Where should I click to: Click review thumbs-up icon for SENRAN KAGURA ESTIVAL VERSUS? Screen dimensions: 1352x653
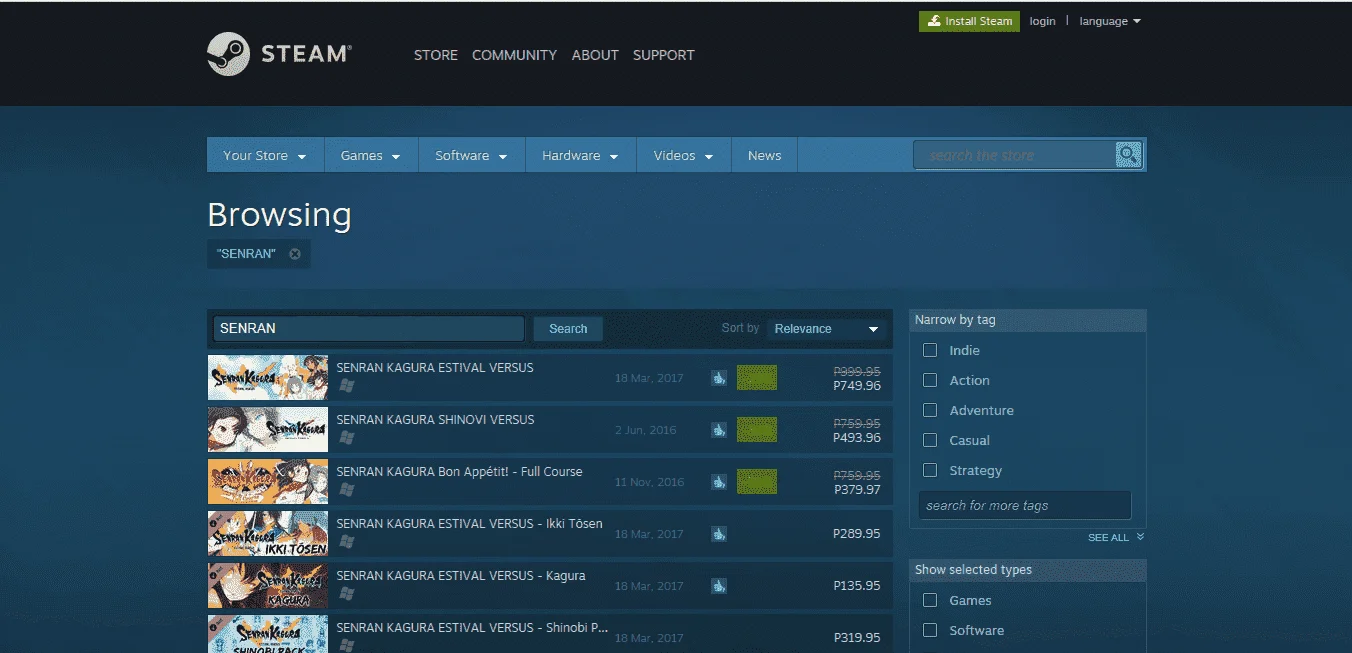pyautogui.click(x=718, y=378)
